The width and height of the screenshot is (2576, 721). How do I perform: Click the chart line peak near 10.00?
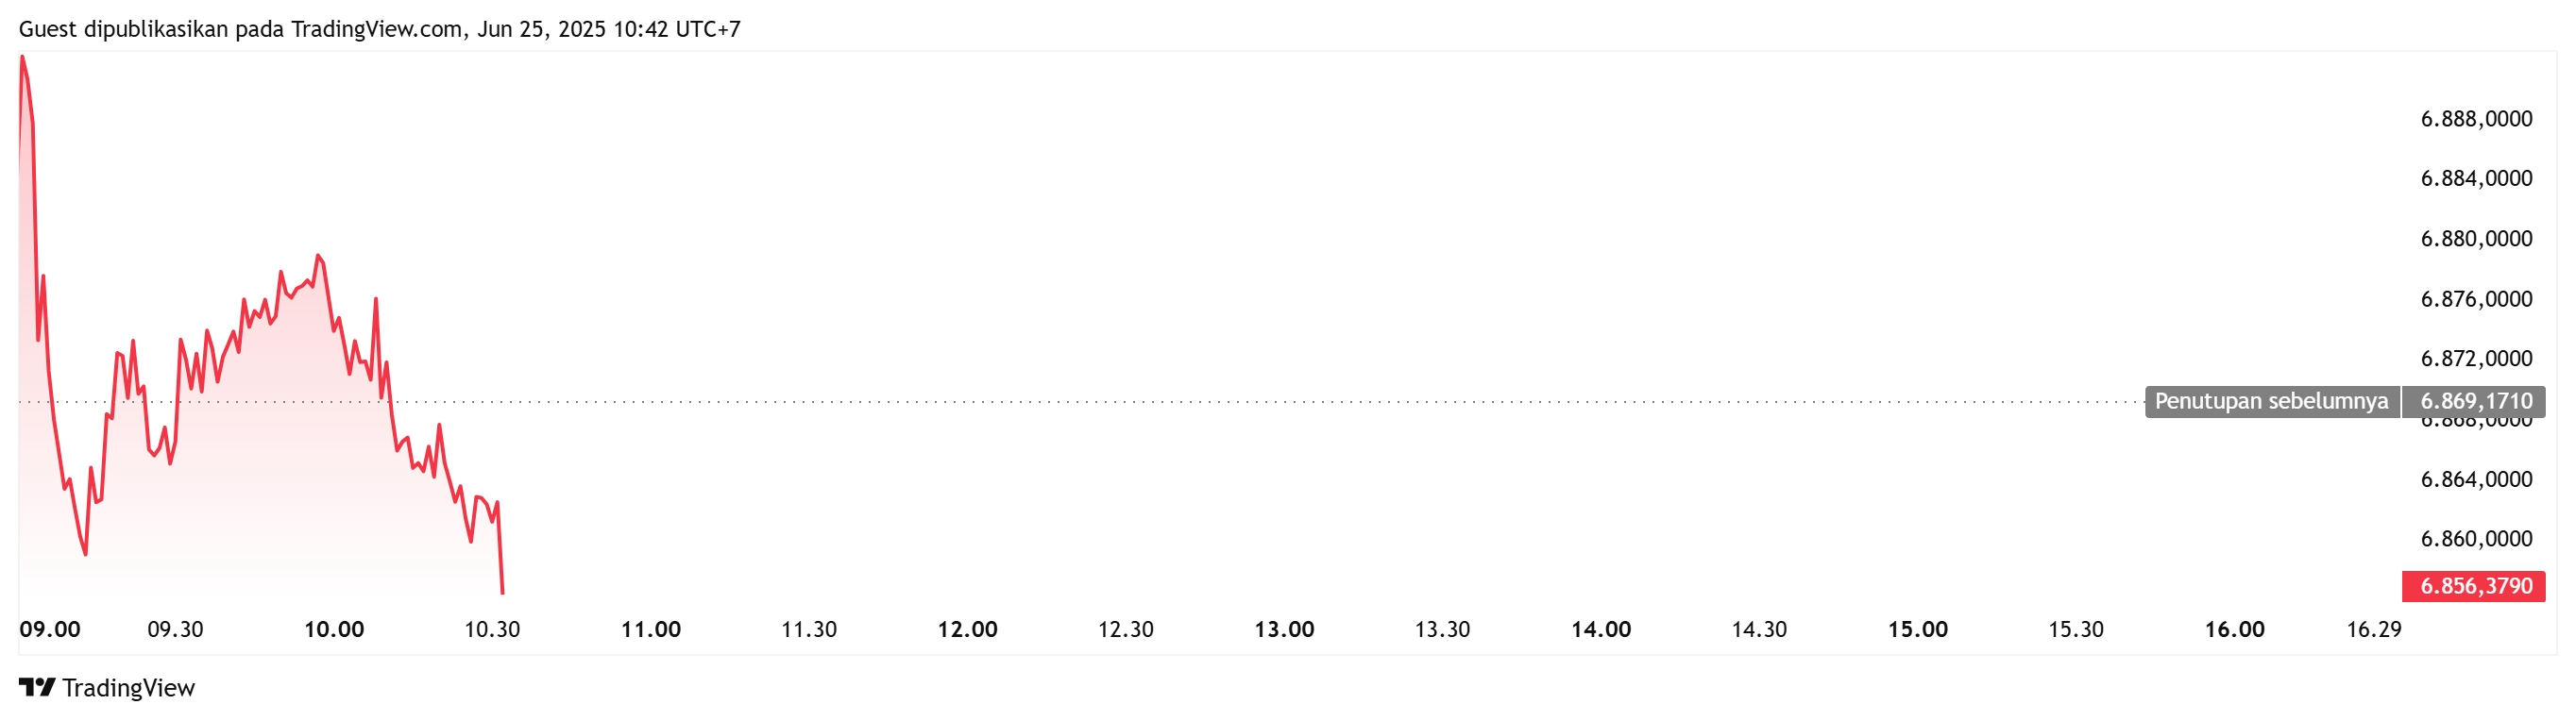pyautogui.click(x=318, y=256)
